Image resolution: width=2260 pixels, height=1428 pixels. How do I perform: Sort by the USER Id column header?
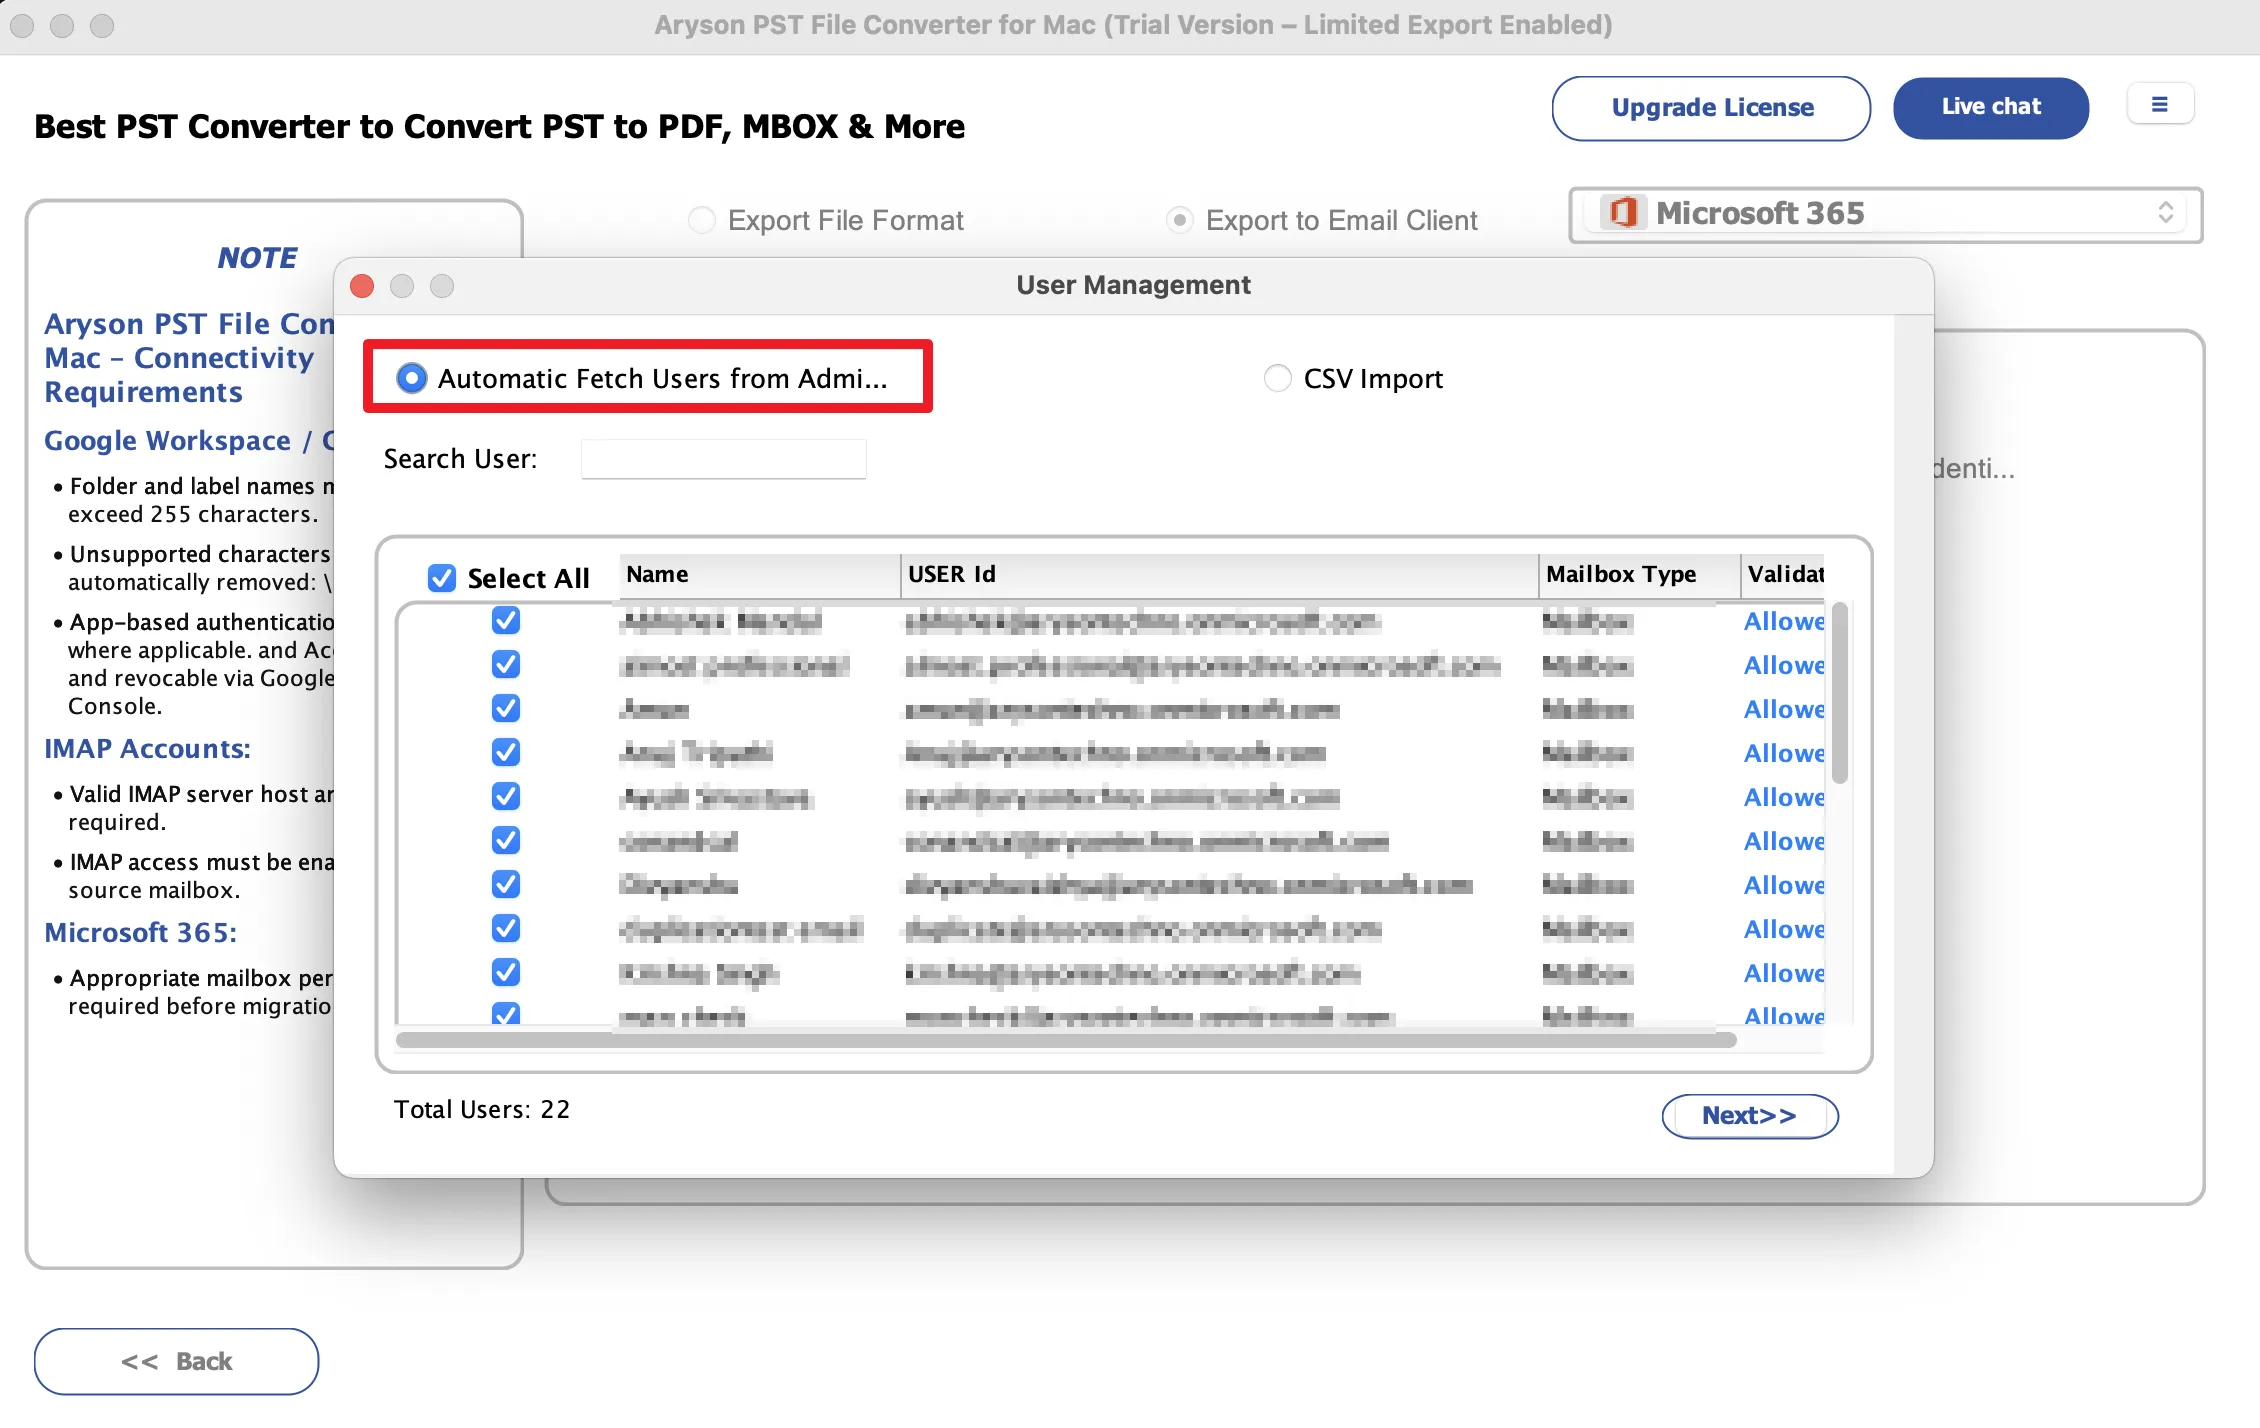(1219, 575)
